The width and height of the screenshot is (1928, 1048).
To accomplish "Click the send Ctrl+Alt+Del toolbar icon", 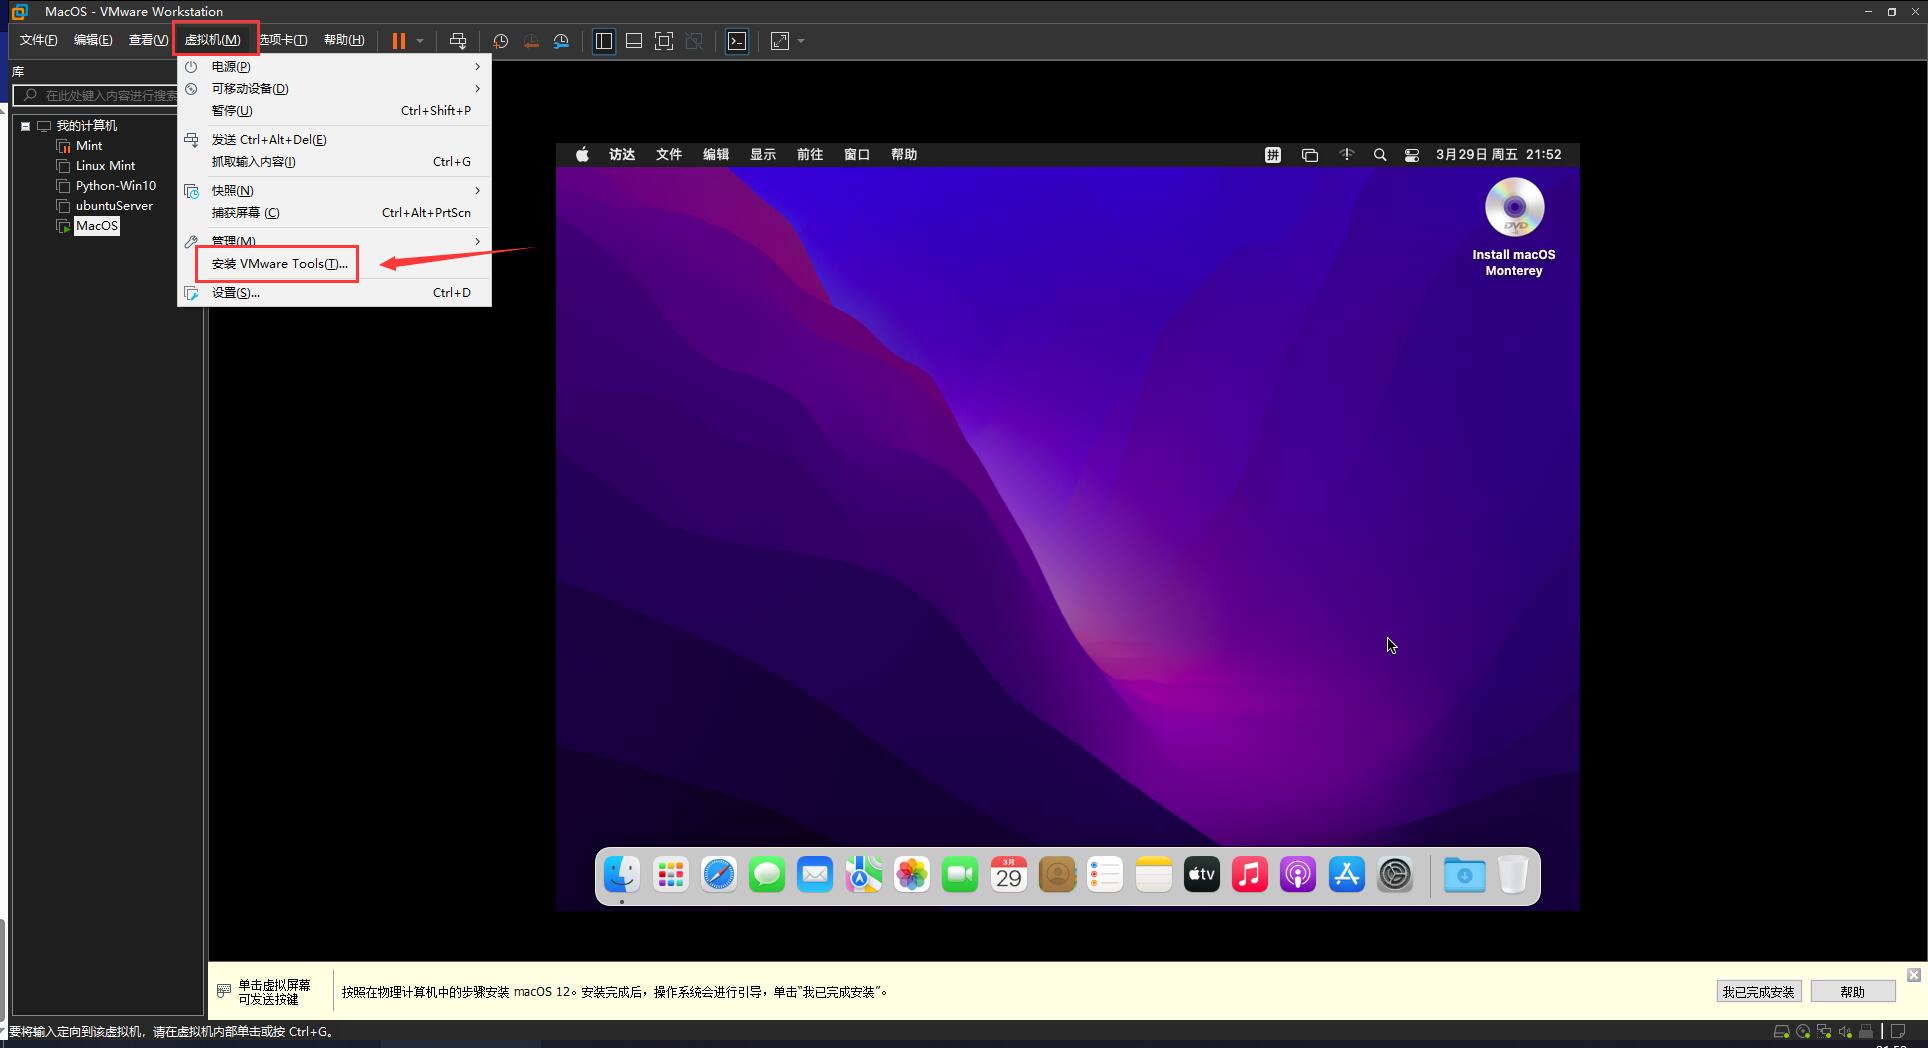I will (457, 41).
